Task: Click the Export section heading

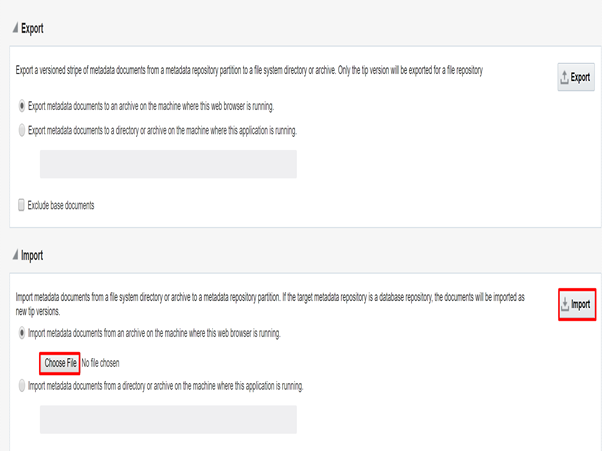Action: coord(32,28)
